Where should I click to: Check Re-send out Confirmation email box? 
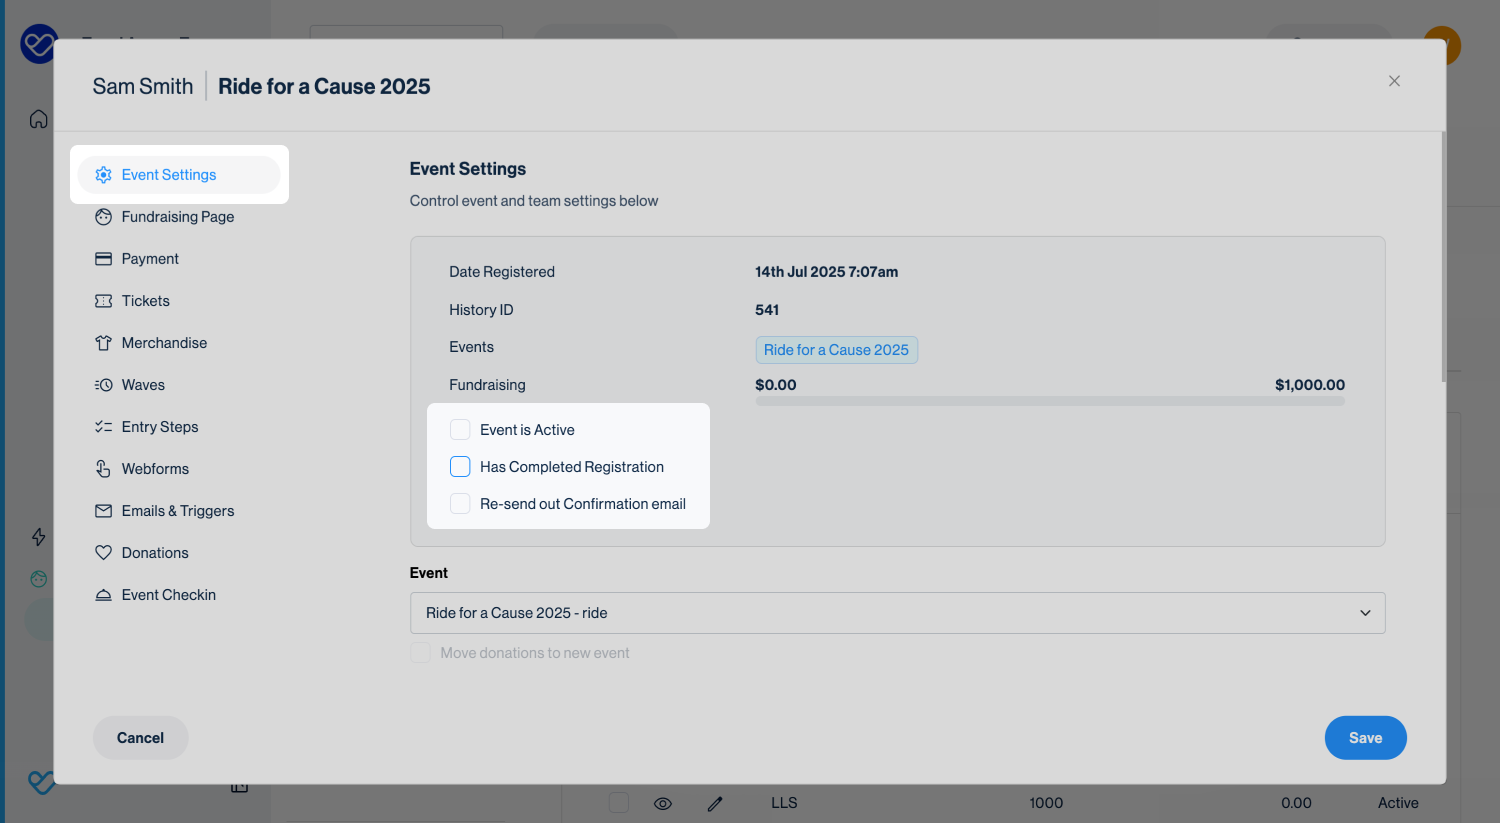(x=460, y=504)
